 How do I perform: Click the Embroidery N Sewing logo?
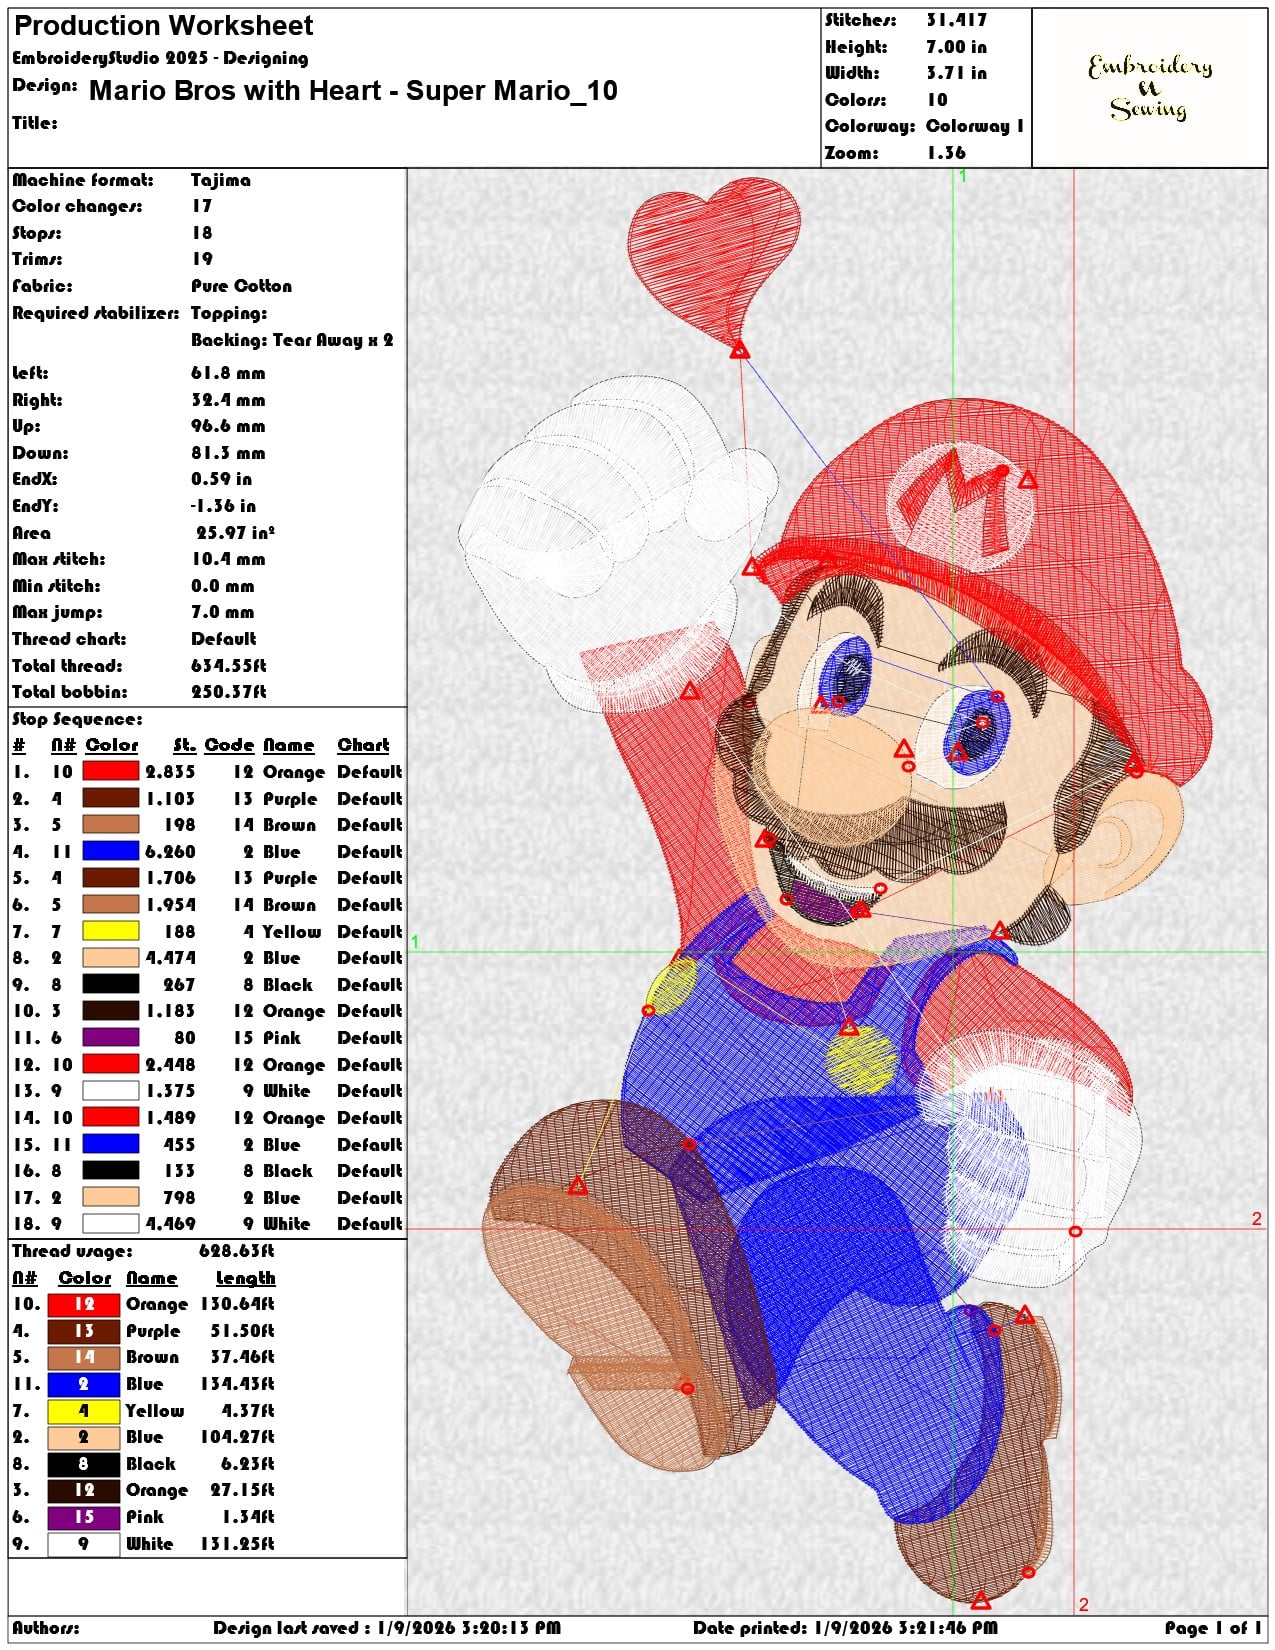pyautogui.click(x=1149, y=88)
